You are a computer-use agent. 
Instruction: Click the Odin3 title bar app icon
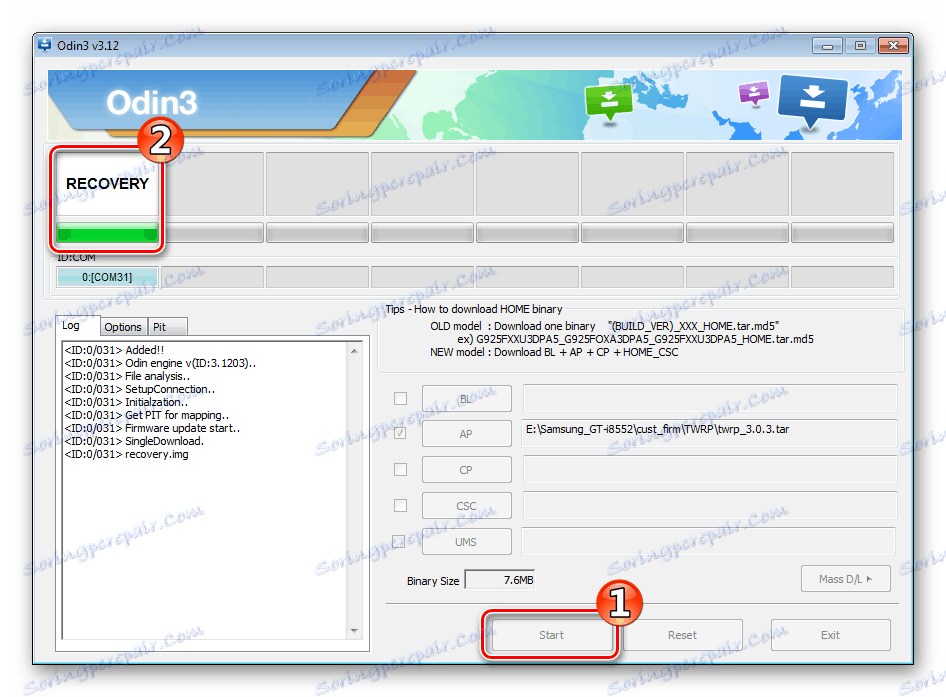click(45, 45)
